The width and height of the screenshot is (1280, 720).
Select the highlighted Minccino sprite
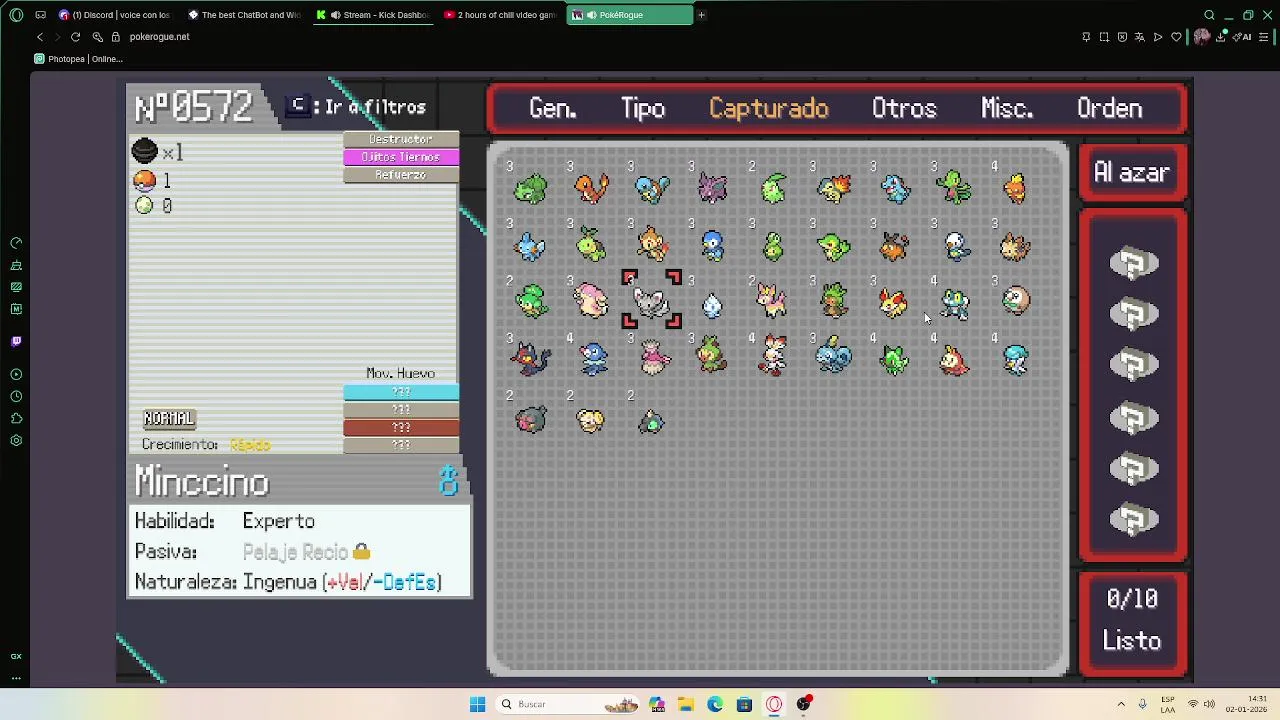point(652,301)
